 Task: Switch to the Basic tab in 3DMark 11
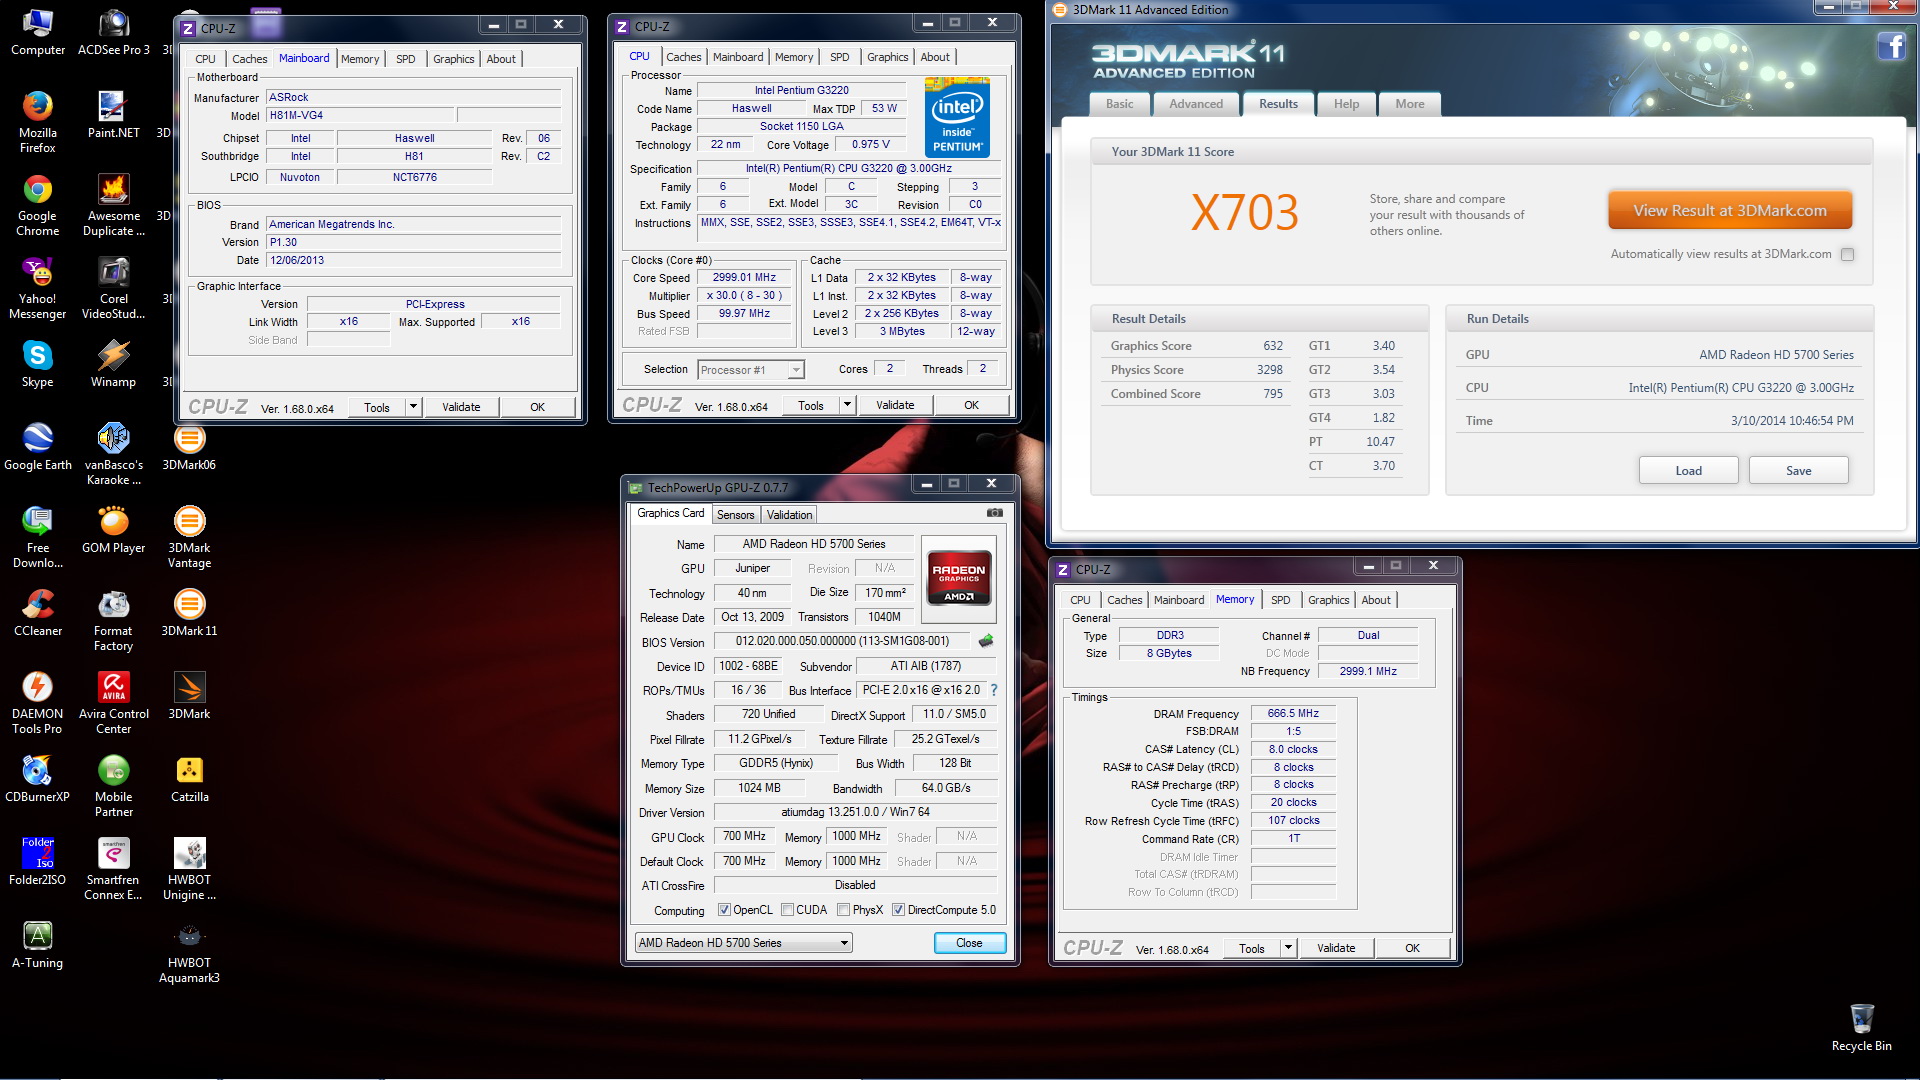1119,104
